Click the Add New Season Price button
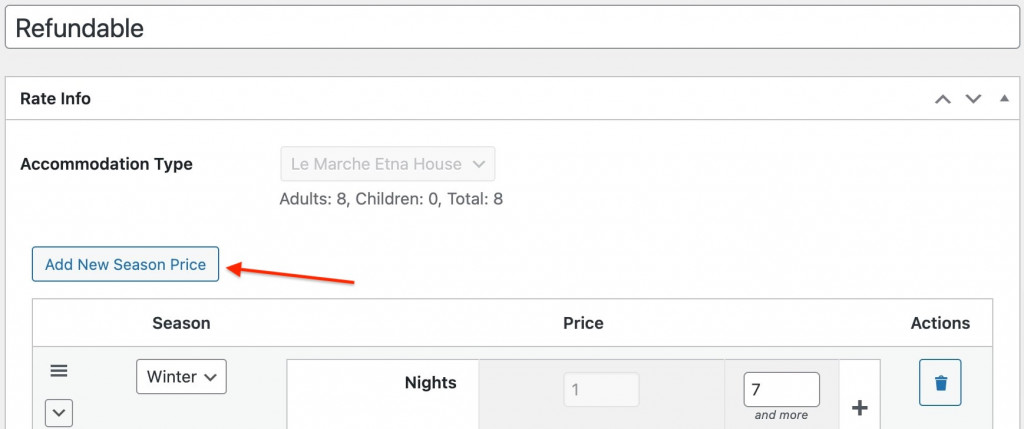1024x429 pixels. pyautogui.click(x=125, y=265)
